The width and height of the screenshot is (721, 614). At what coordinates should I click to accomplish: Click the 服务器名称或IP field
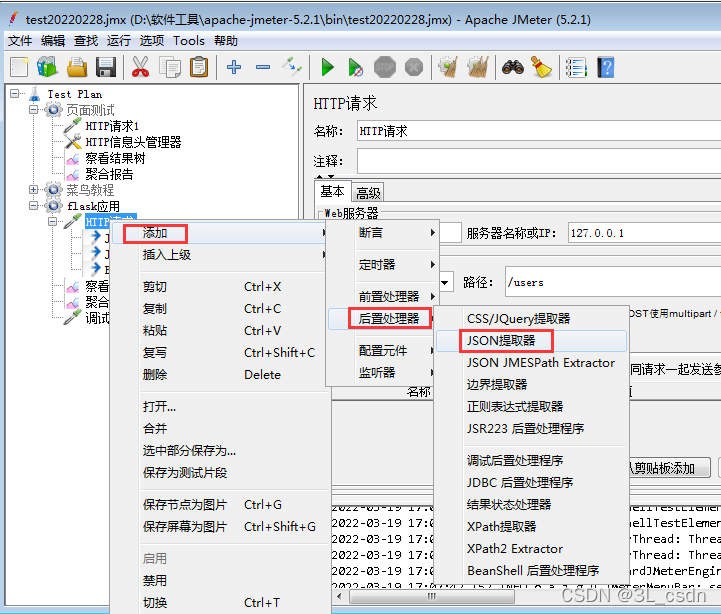coord(644,233)
